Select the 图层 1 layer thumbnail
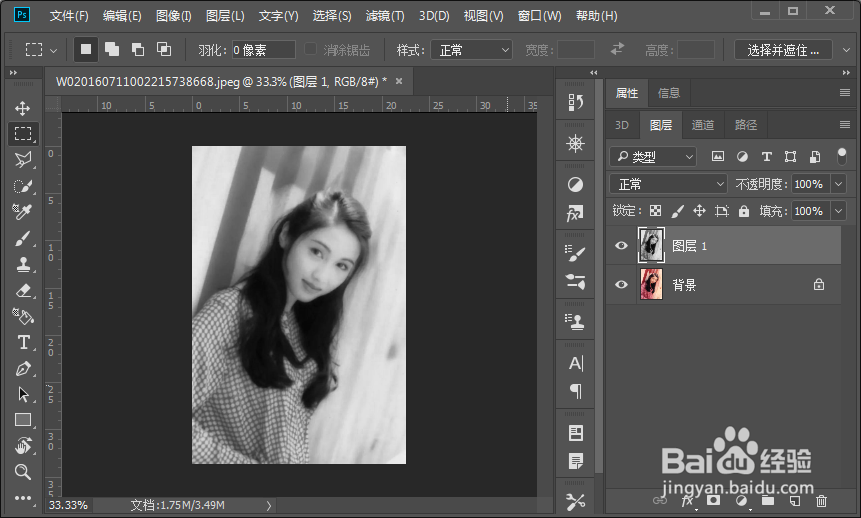Viewport: 861px width, 518px height. pyautogui.click(x=651, y=246)
